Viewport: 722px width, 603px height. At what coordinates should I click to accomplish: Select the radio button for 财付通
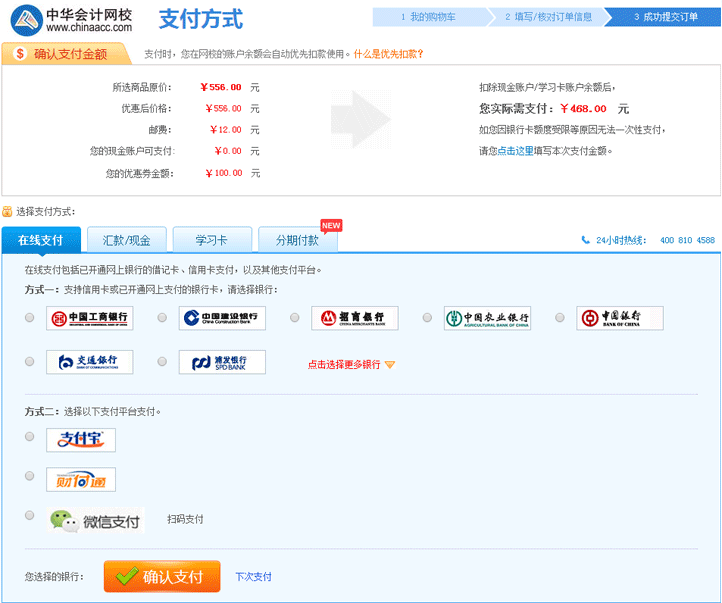(x=30, y=476)
